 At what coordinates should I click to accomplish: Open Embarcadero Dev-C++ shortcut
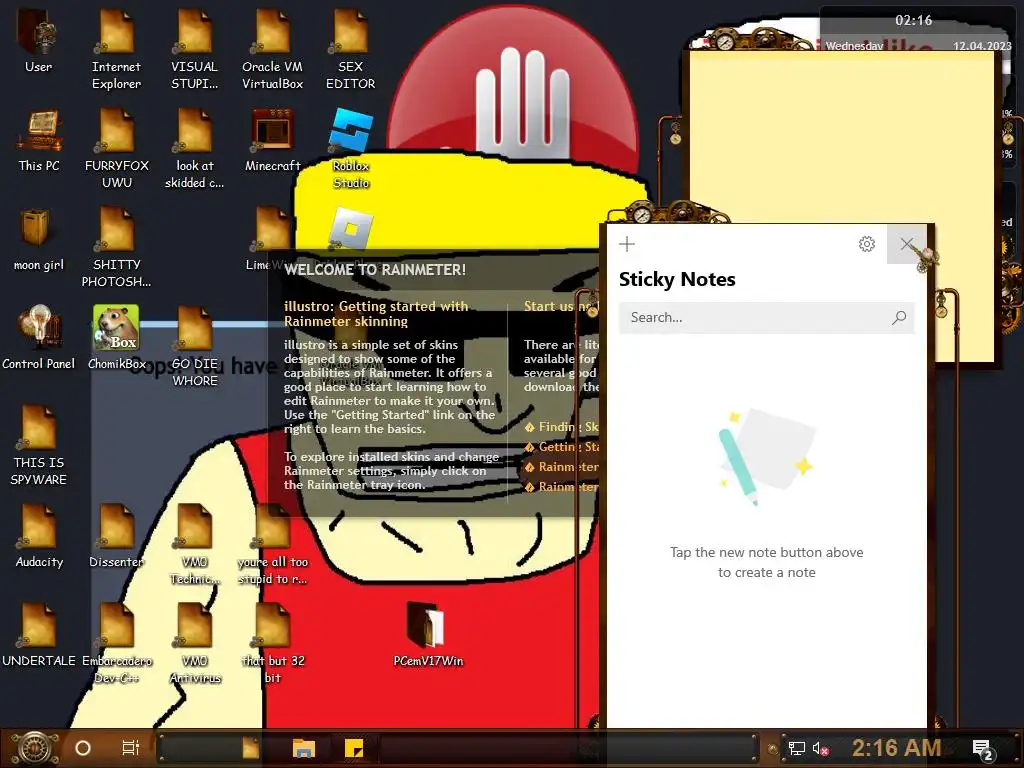pyautogui.click(x=116, y=643)
